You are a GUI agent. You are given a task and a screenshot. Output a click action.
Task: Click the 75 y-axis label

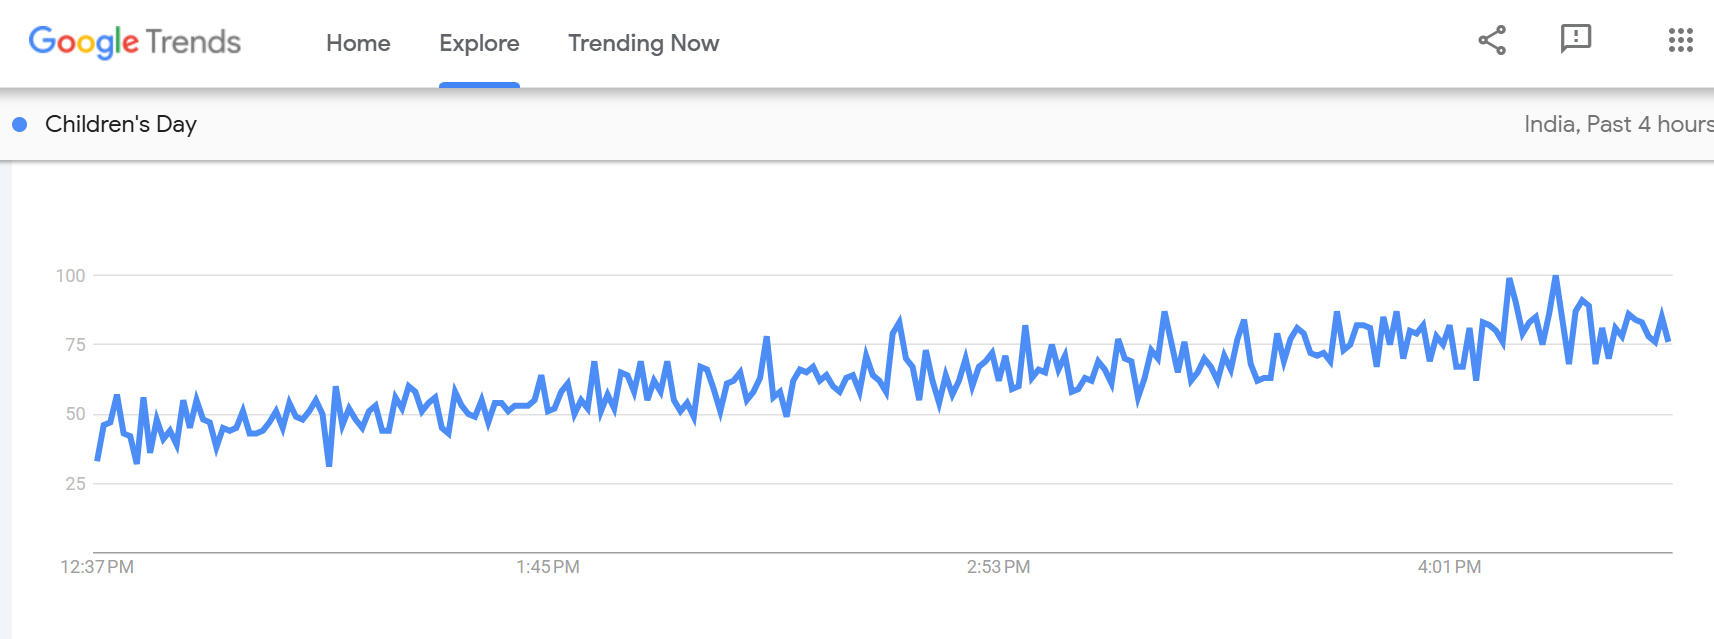click(x=75, y=345)
